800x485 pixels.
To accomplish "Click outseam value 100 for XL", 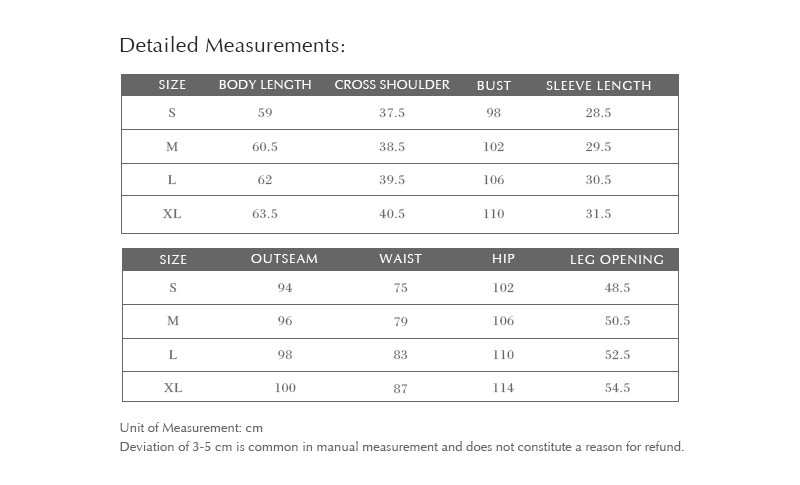I will coord(285,387).
